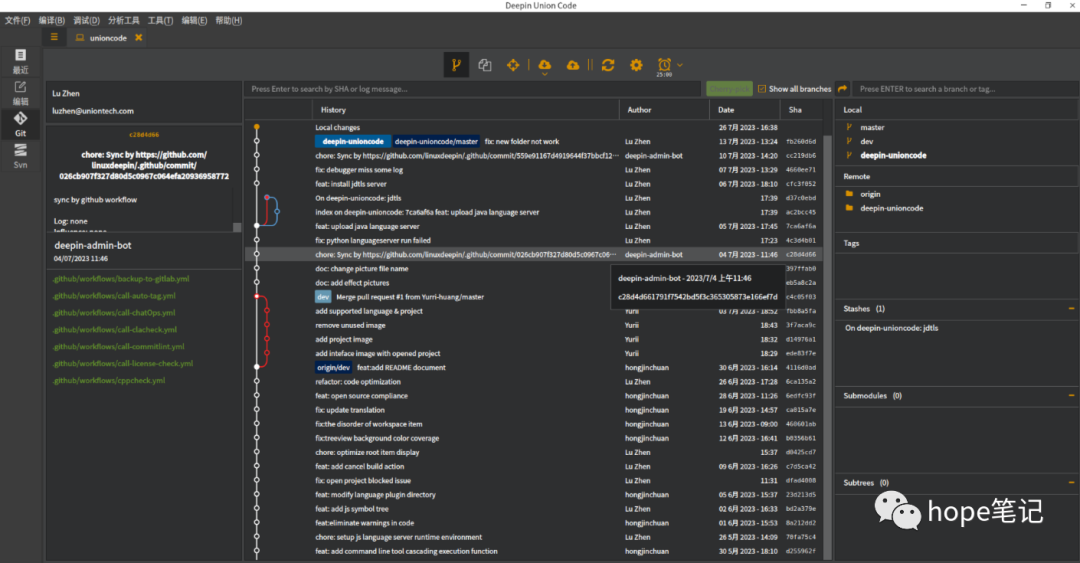Image resolution: width=1080 pixels, height=563 pixels.
Task: Open the pull options chevron under cloud download
Action: coord(545,73)
